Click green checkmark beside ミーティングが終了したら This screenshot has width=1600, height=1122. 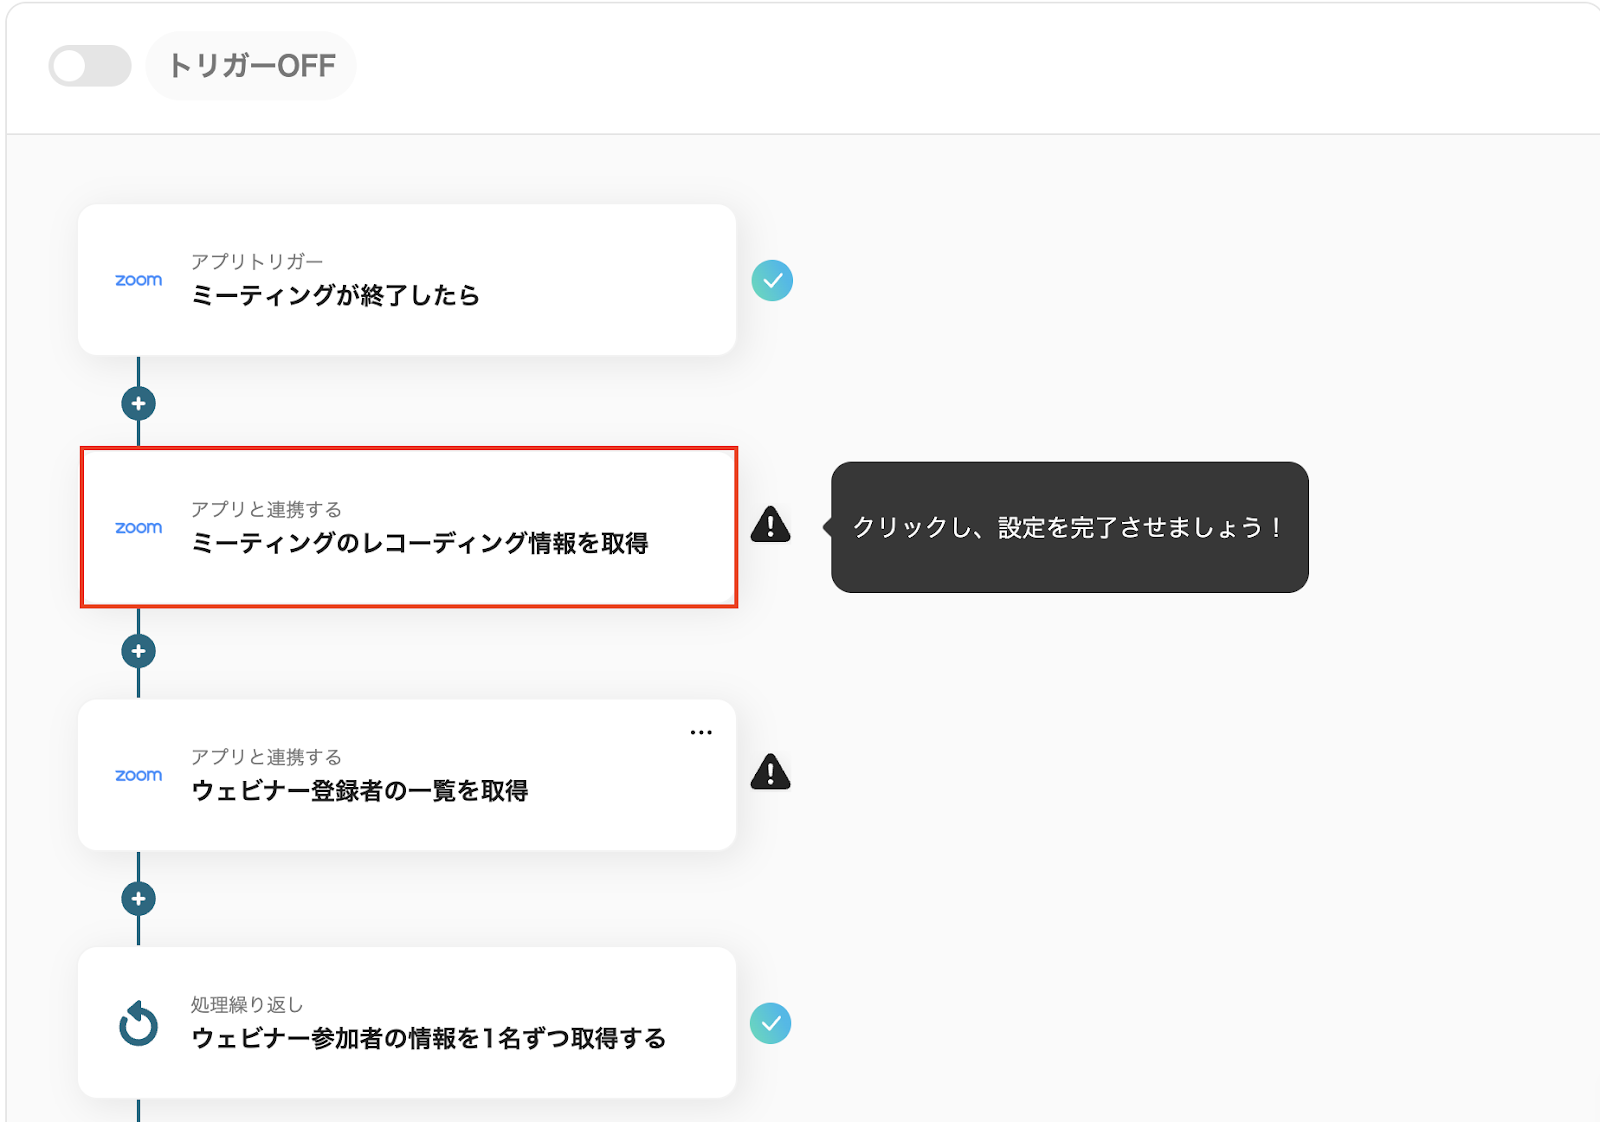[772, 280]
